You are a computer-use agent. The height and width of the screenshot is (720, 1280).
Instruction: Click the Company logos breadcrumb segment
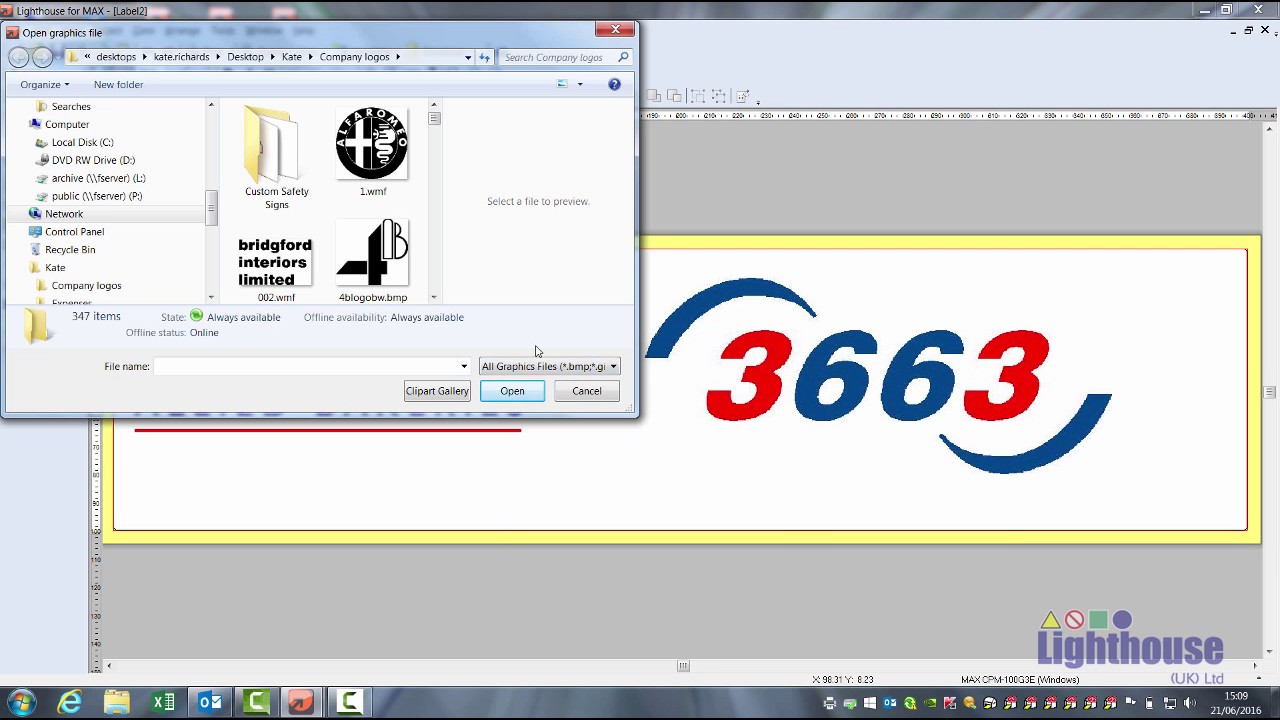tap(354, 57)
